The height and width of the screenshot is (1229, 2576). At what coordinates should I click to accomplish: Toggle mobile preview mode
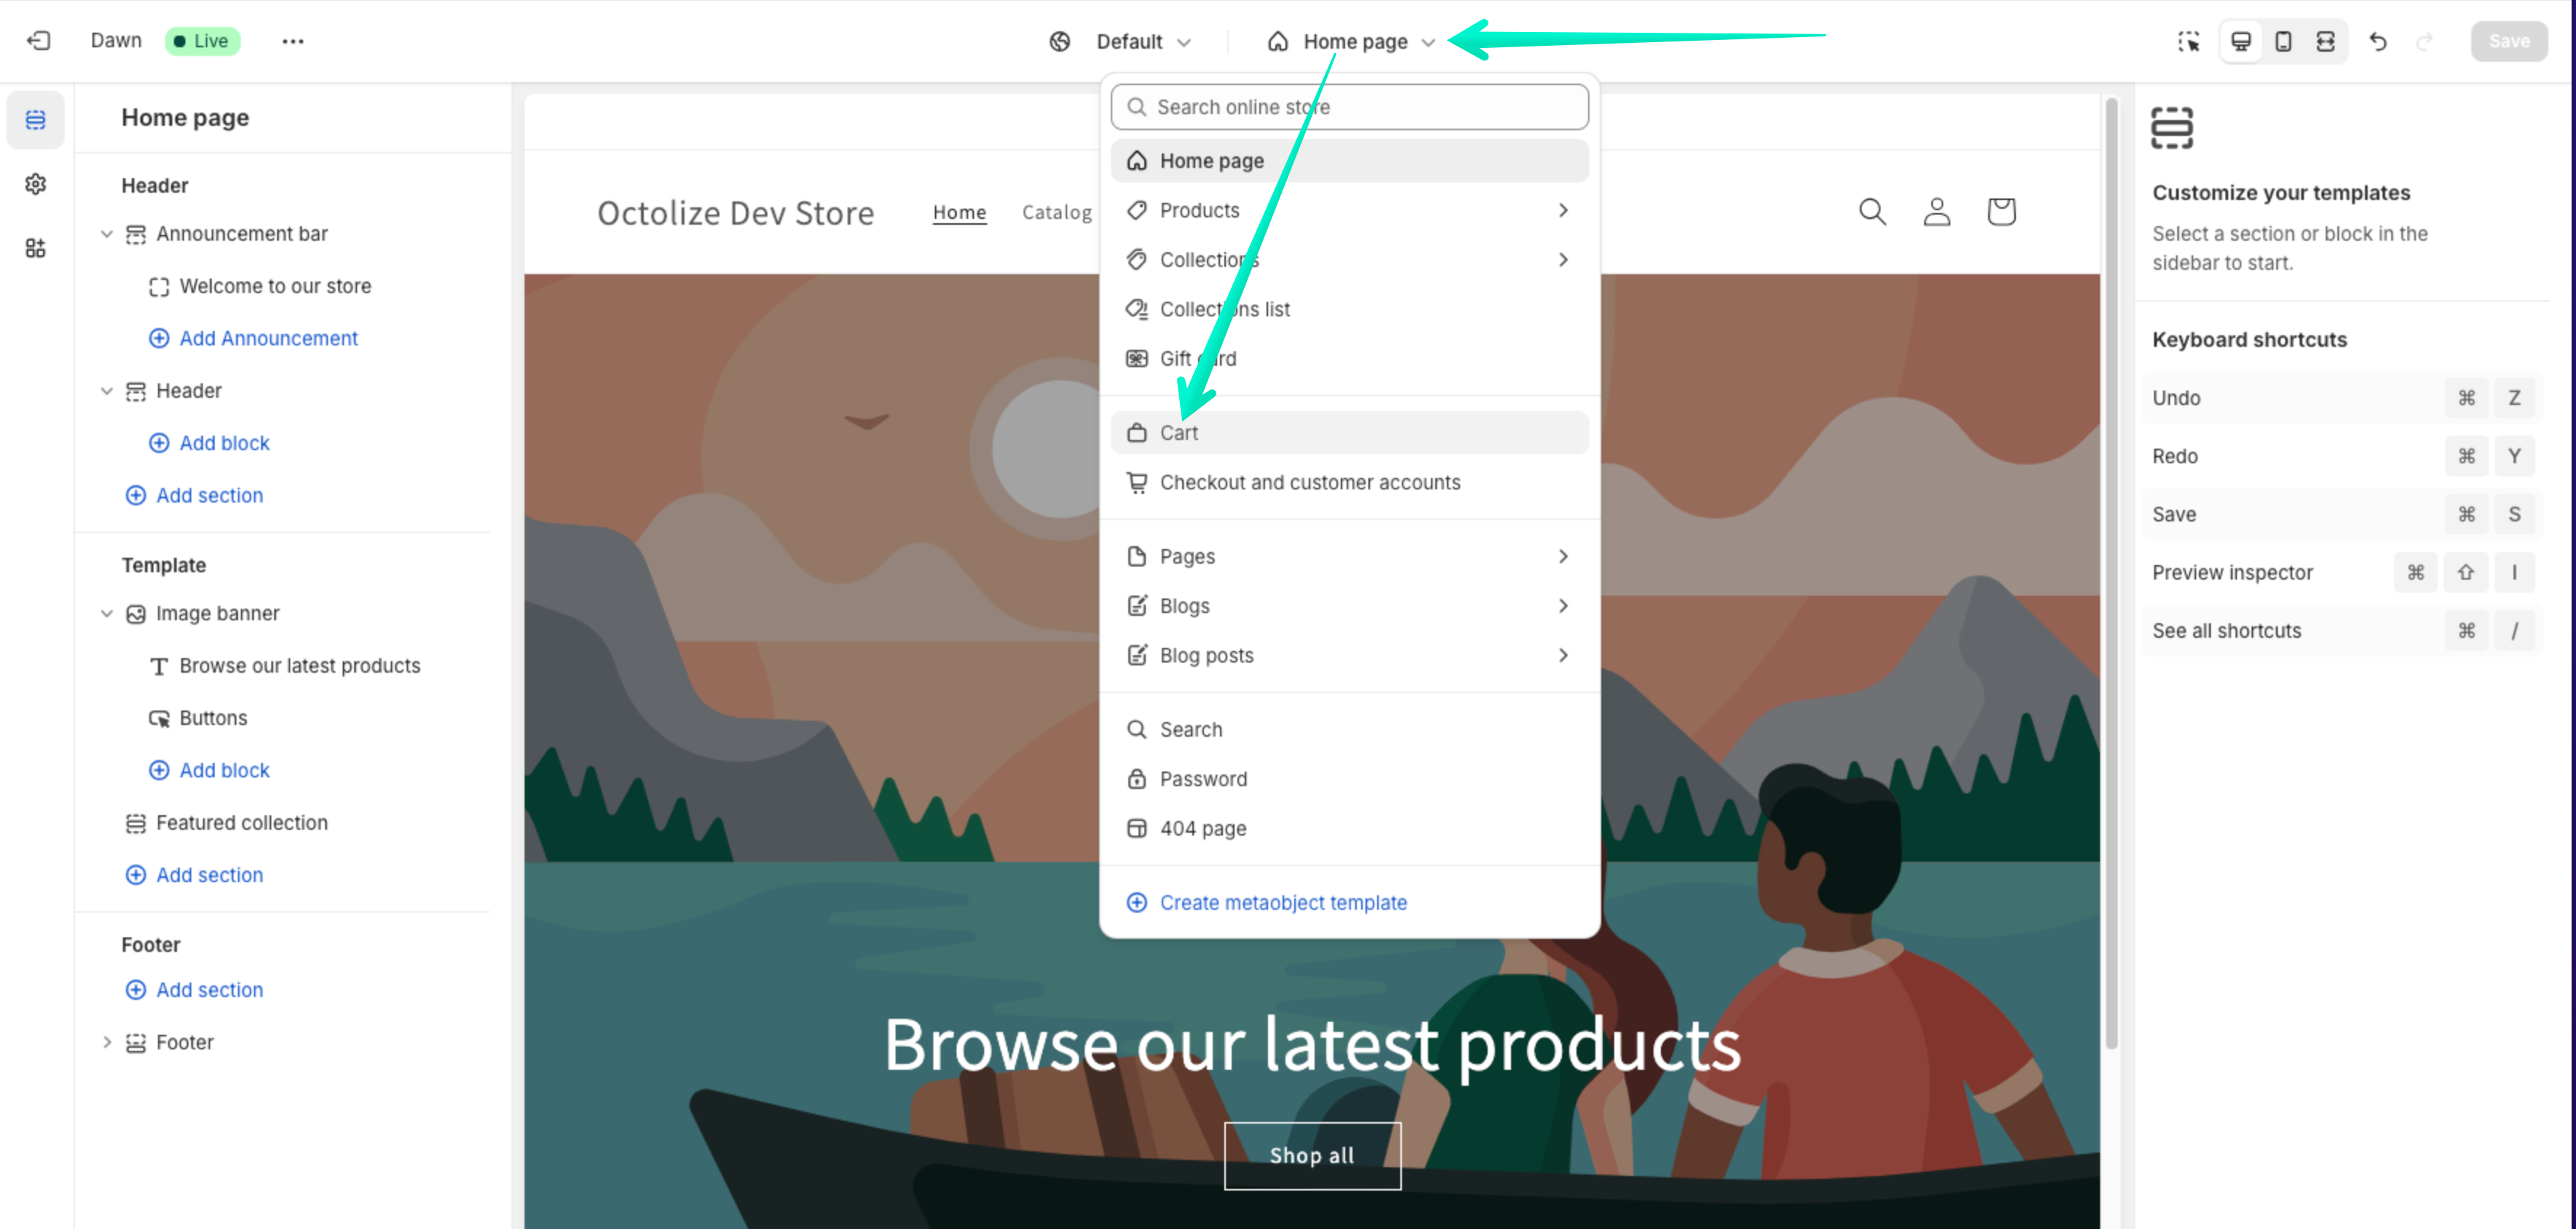click(x=2283, y=41)
